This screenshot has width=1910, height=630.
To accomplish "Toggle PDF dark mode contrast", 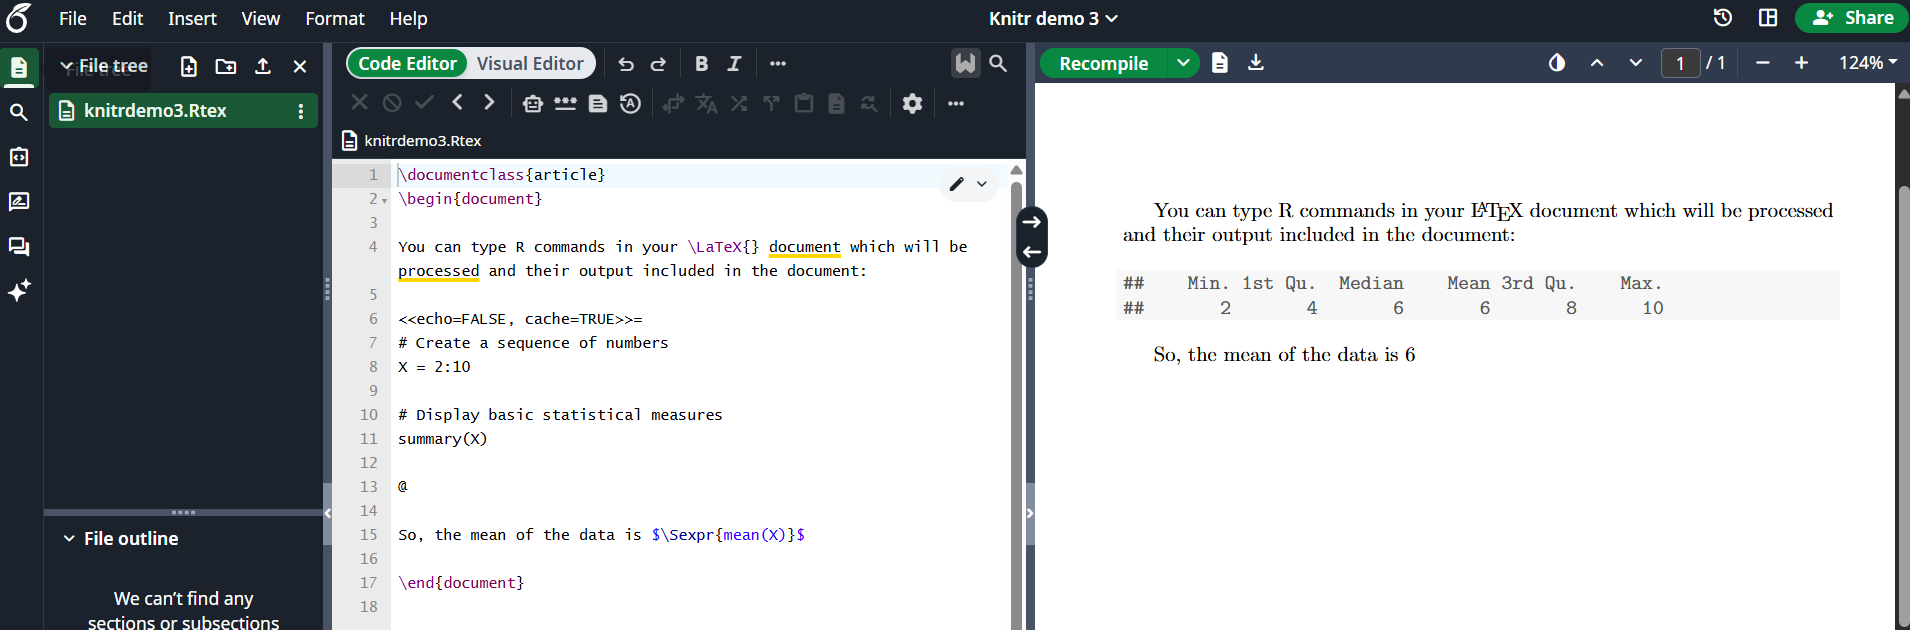I will (1557, 63).
